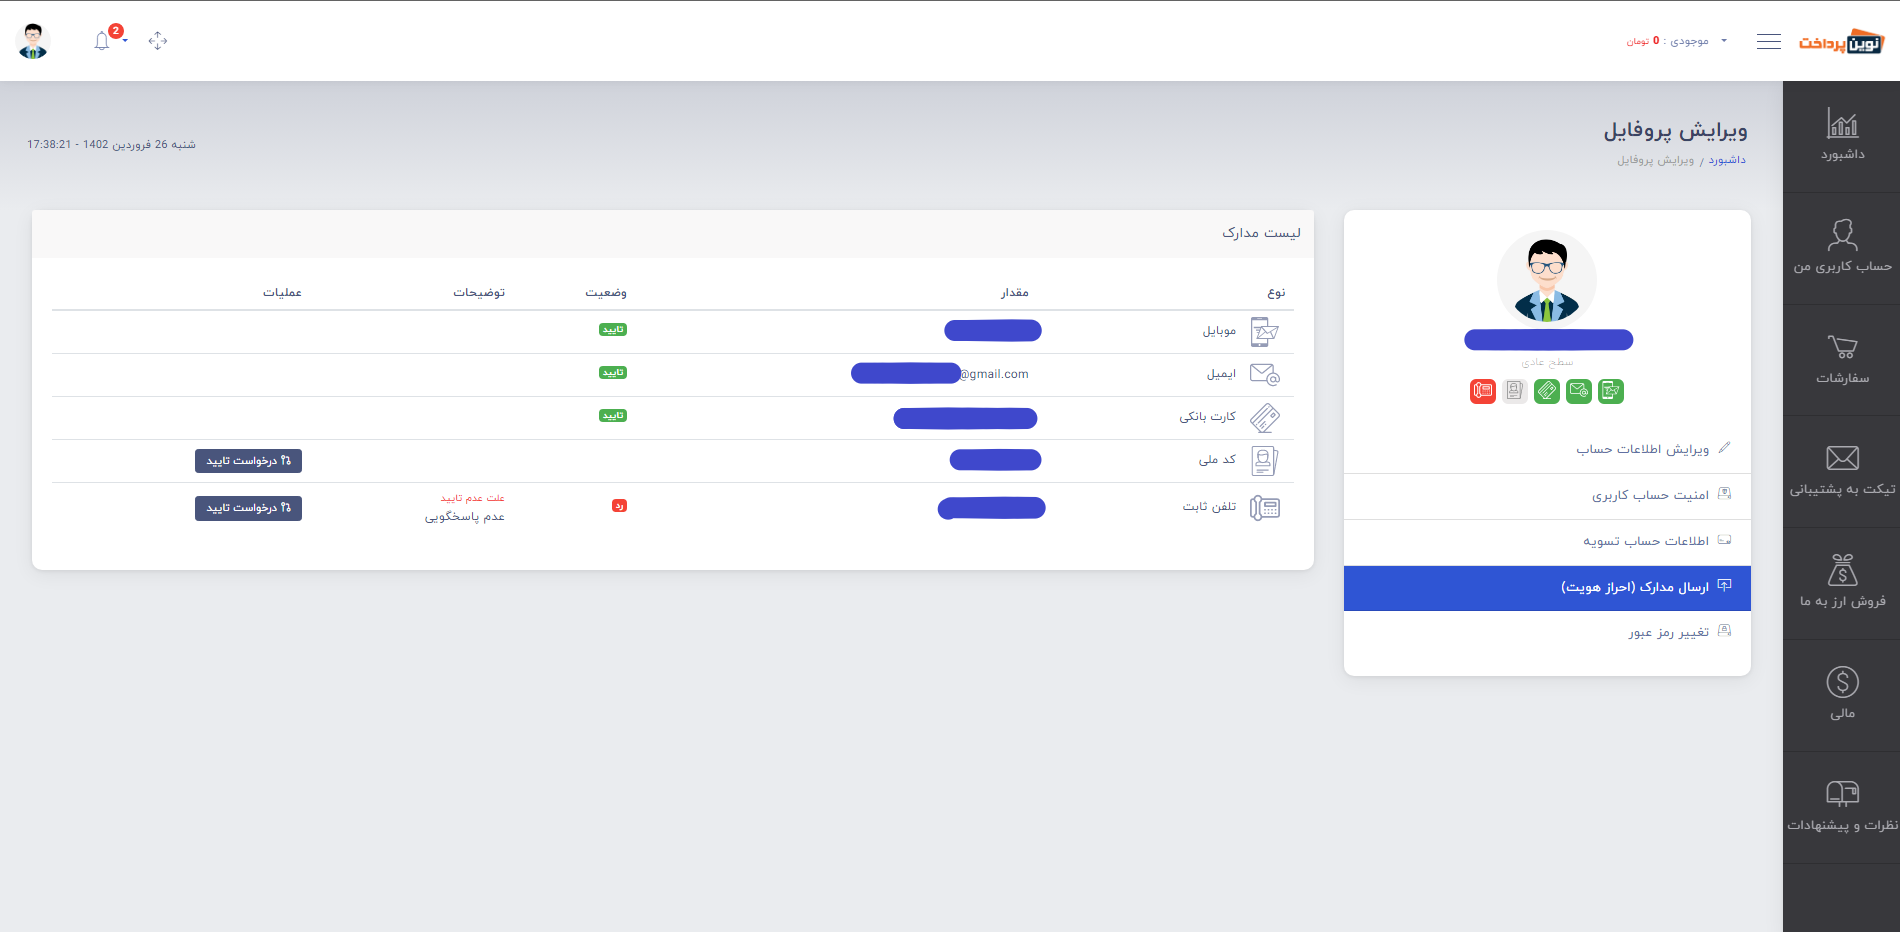1900x932 pixels.
Task: Click تایید badge in کارت بانکی row
Action: 613,416
